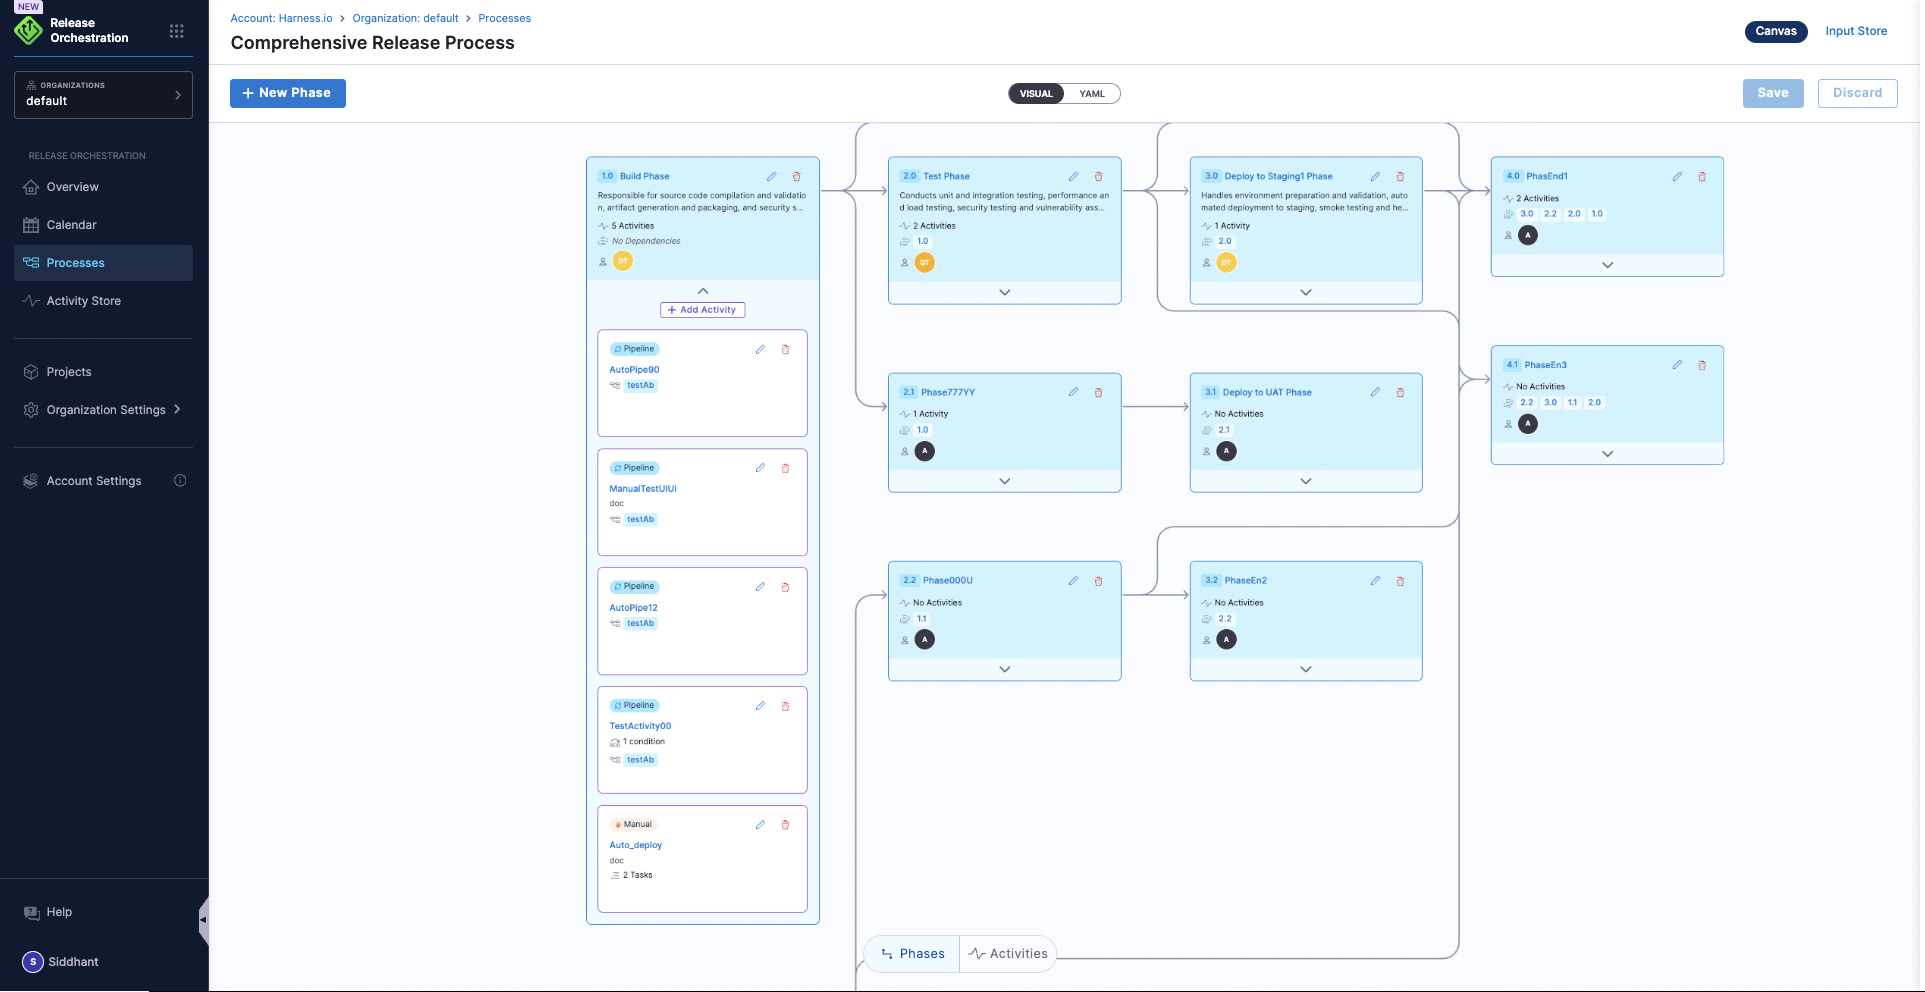Switch canvas view to Activities
The image size is (1925, 992).
coord(1008,954)
